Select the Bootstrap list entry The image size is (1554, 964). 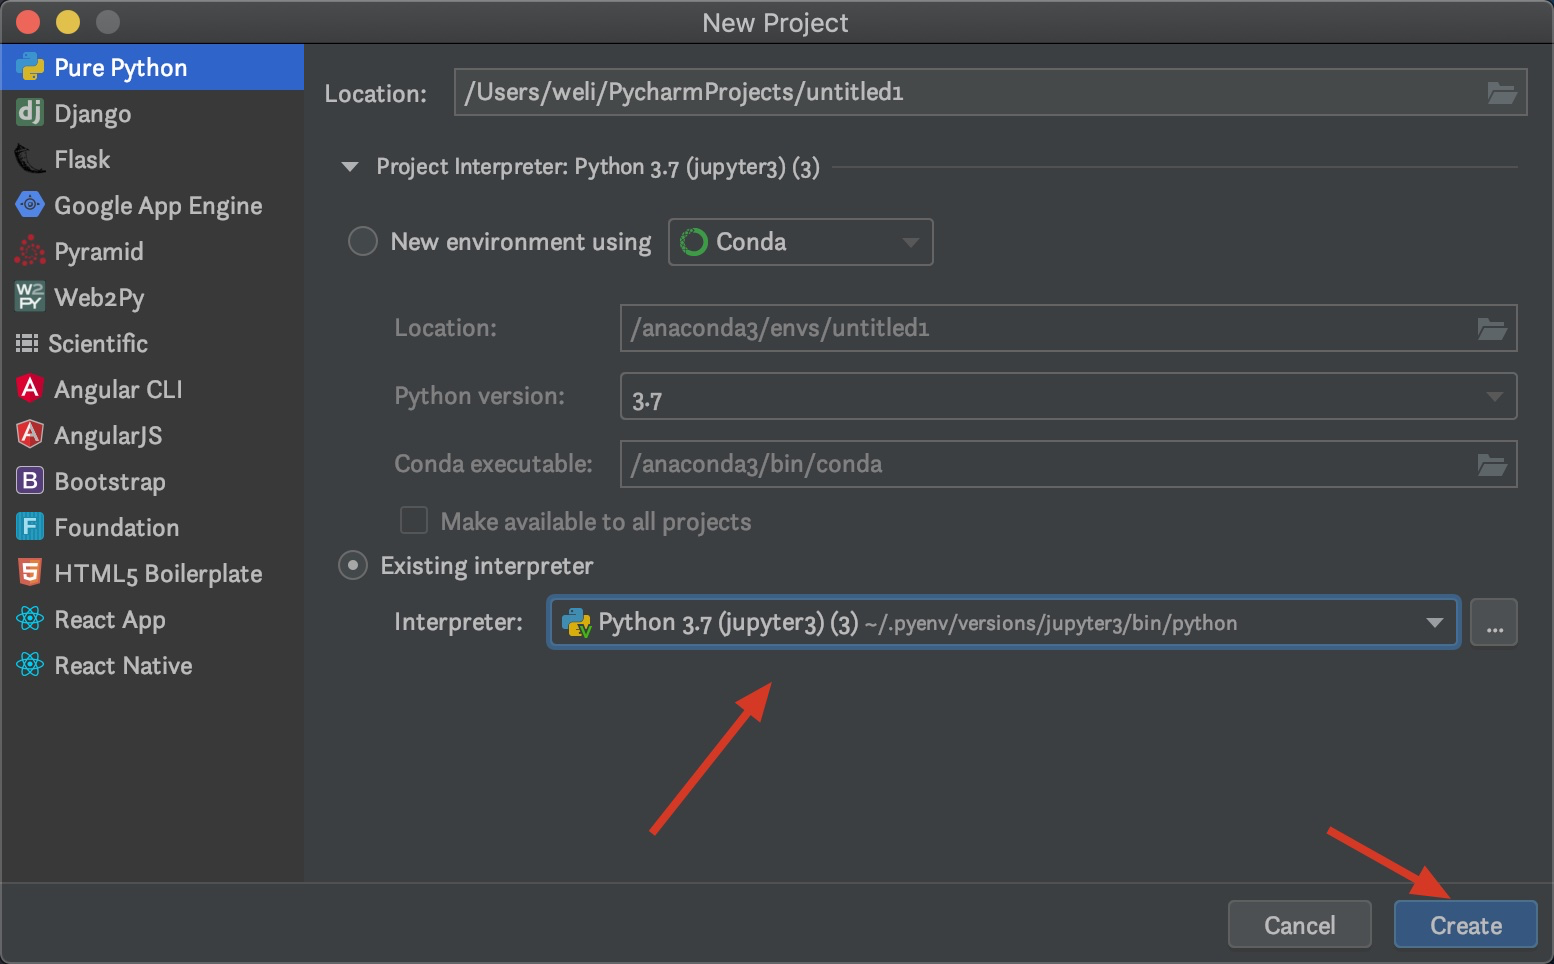[x=152, y=481]
